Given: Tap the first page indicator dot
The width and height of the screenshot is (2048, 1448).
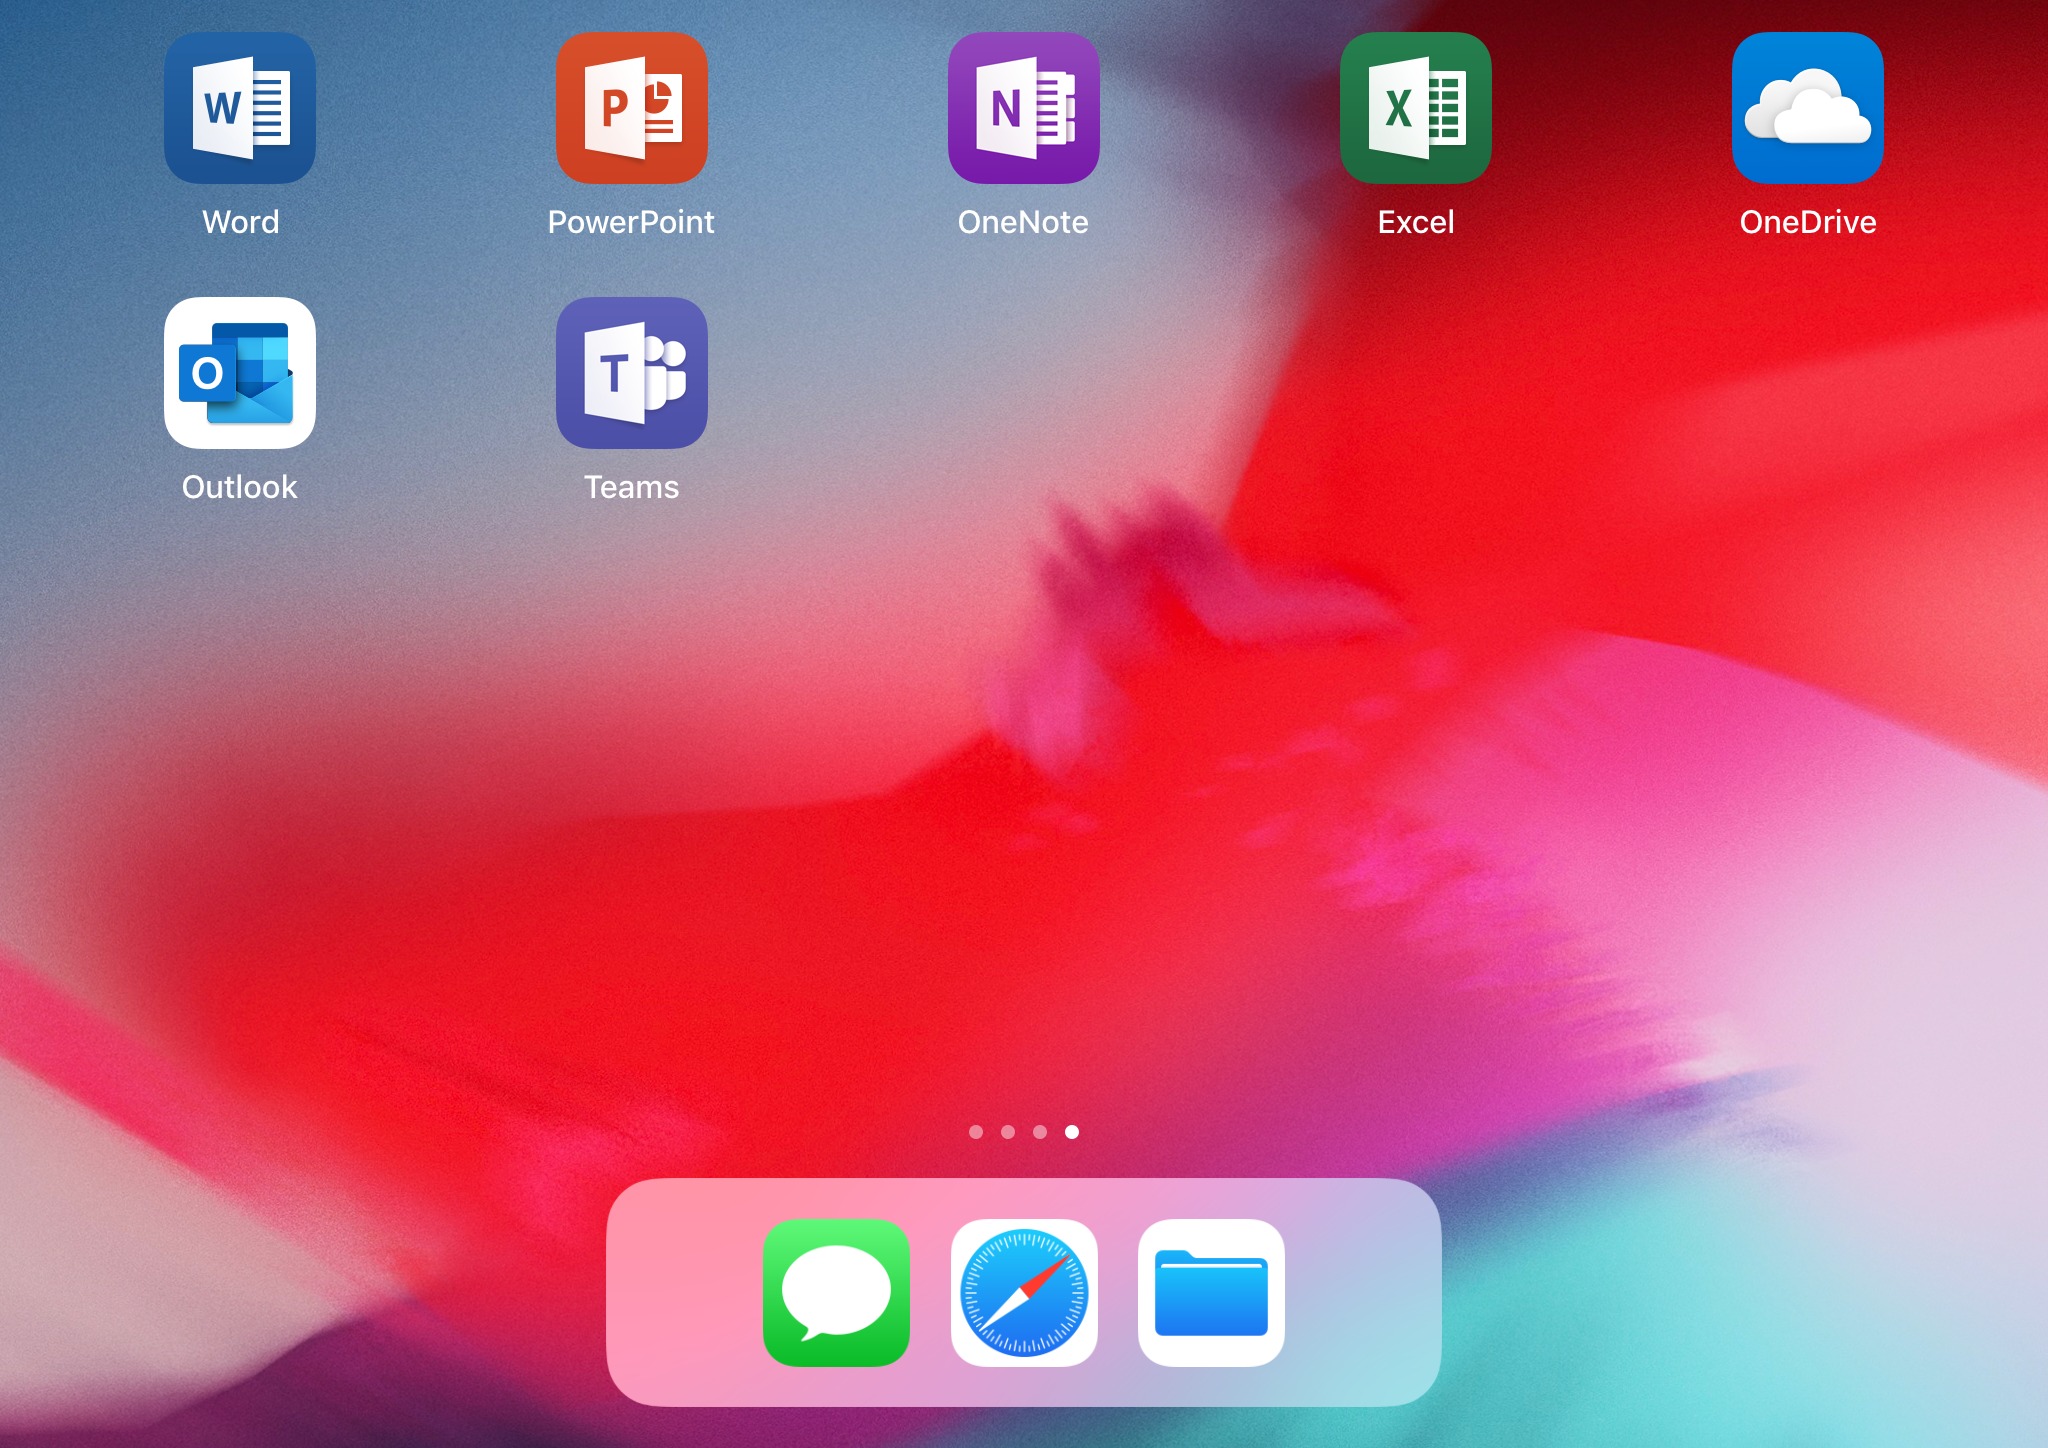Looking at the screenshot, I should 975,1133.
